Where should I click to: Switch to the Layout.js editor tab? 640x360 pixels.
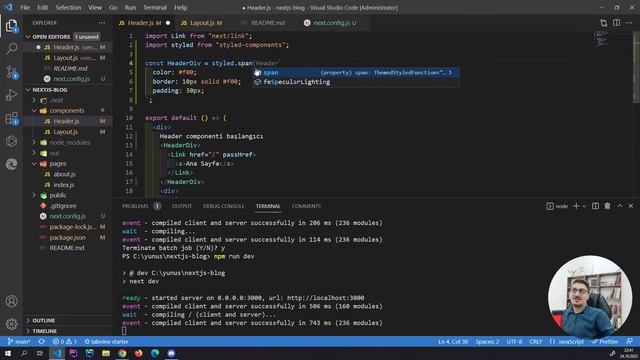201,23
